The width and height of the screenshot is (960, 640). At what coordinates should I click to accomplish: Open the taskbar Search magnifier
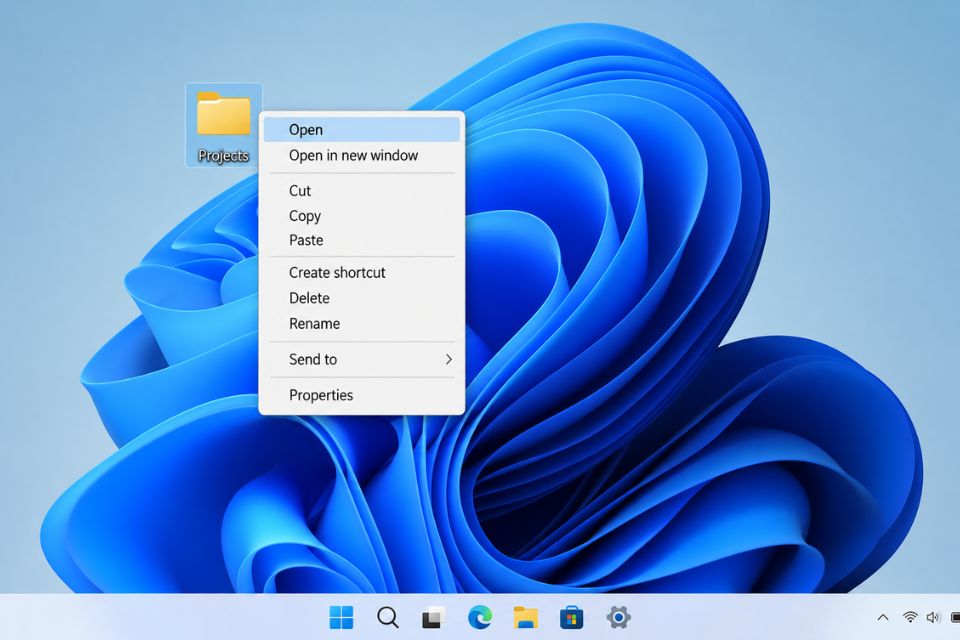pyautogui.click(x=388, y=617)
